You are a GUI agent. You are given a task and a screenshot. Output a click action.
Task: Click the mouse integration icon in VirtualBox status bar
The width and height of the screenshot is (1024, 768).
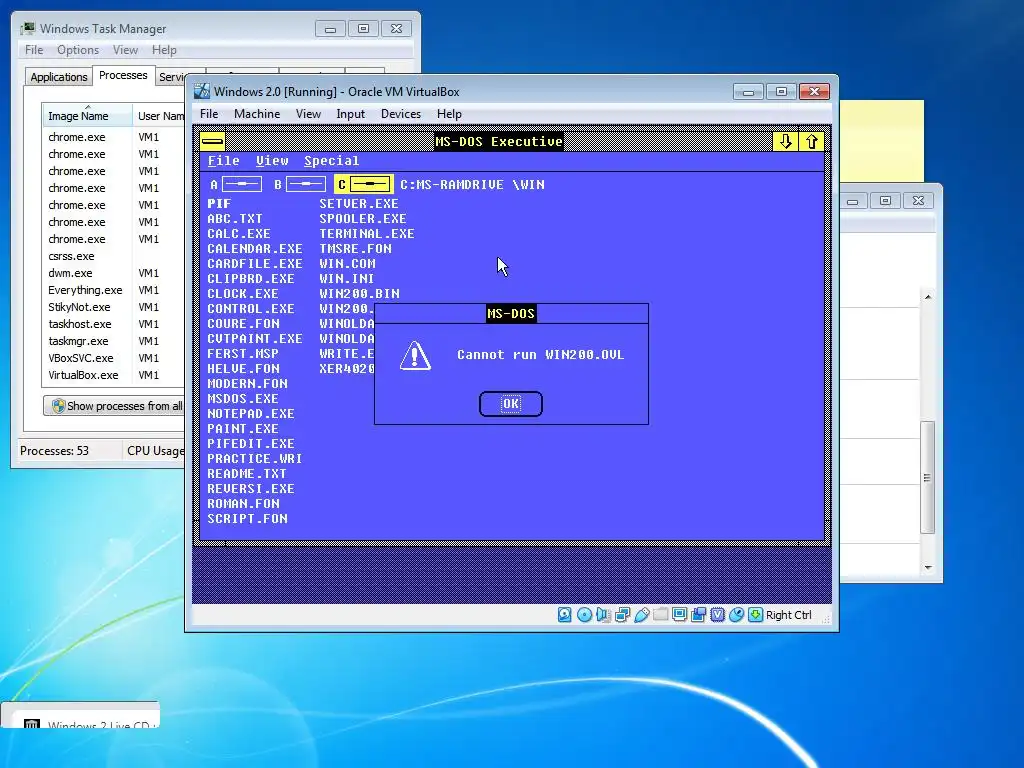[736, 615]
